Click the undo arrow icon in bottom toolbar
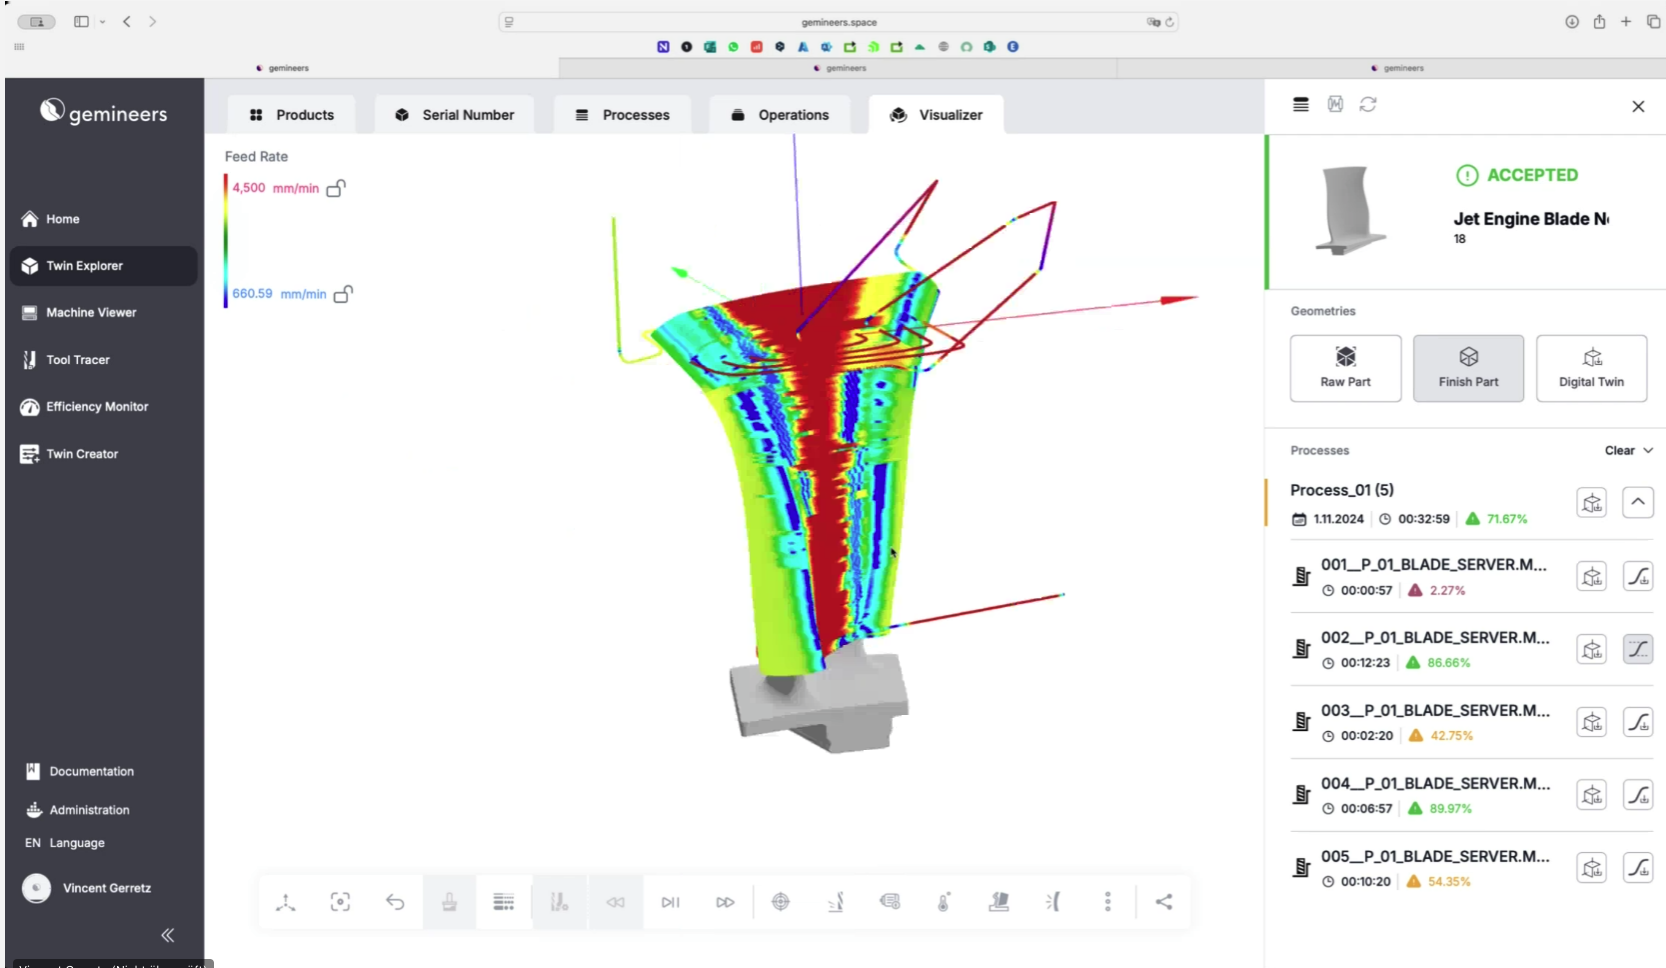 click(x=395, y=902)
